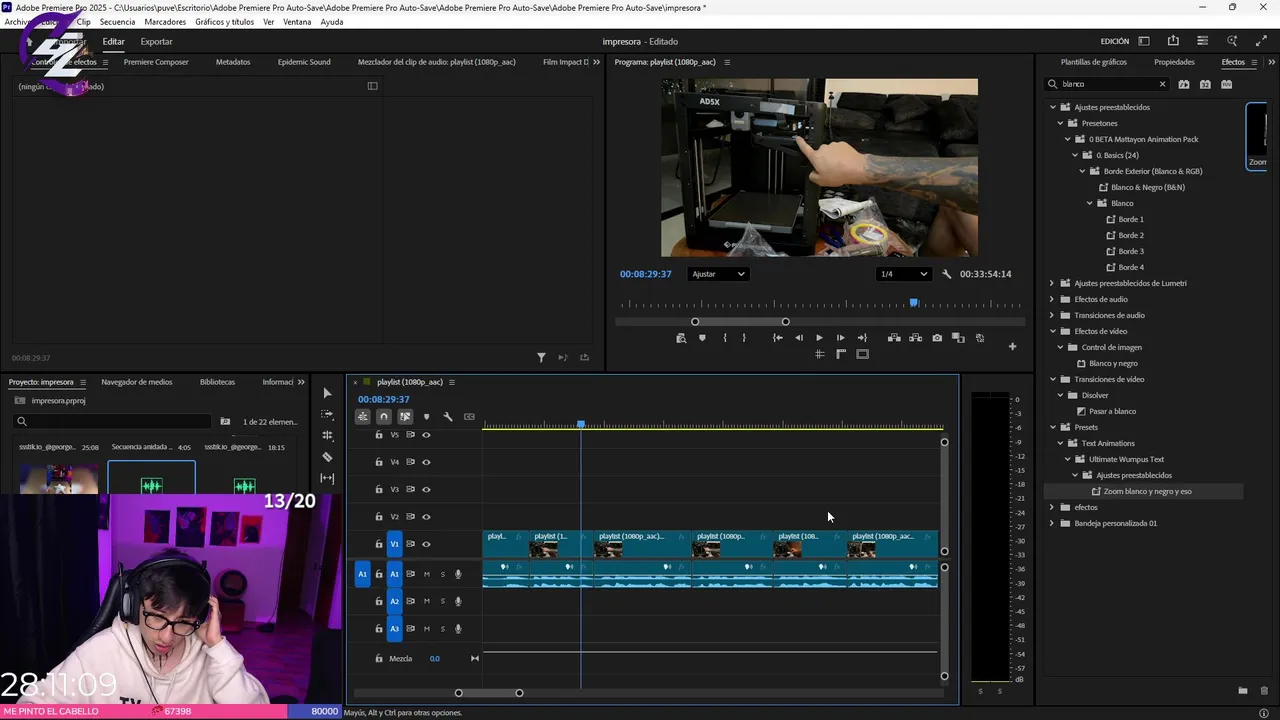Click Accelerated Effects filter icon
The width and height of the screenshot is (1280, 720).
(1184, 84)
